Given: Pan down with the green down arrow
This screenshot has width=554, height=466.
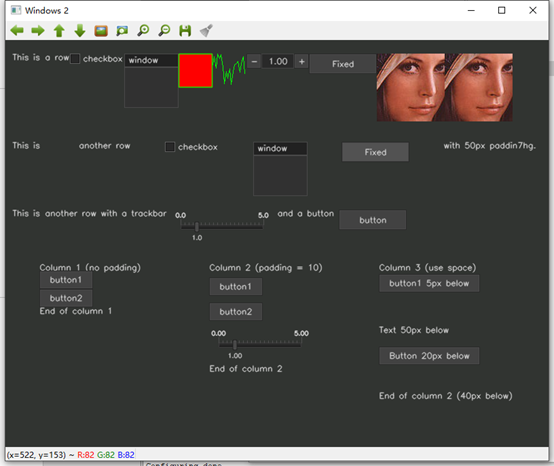Looking at the screenshot, I should (x=80, y=31).
